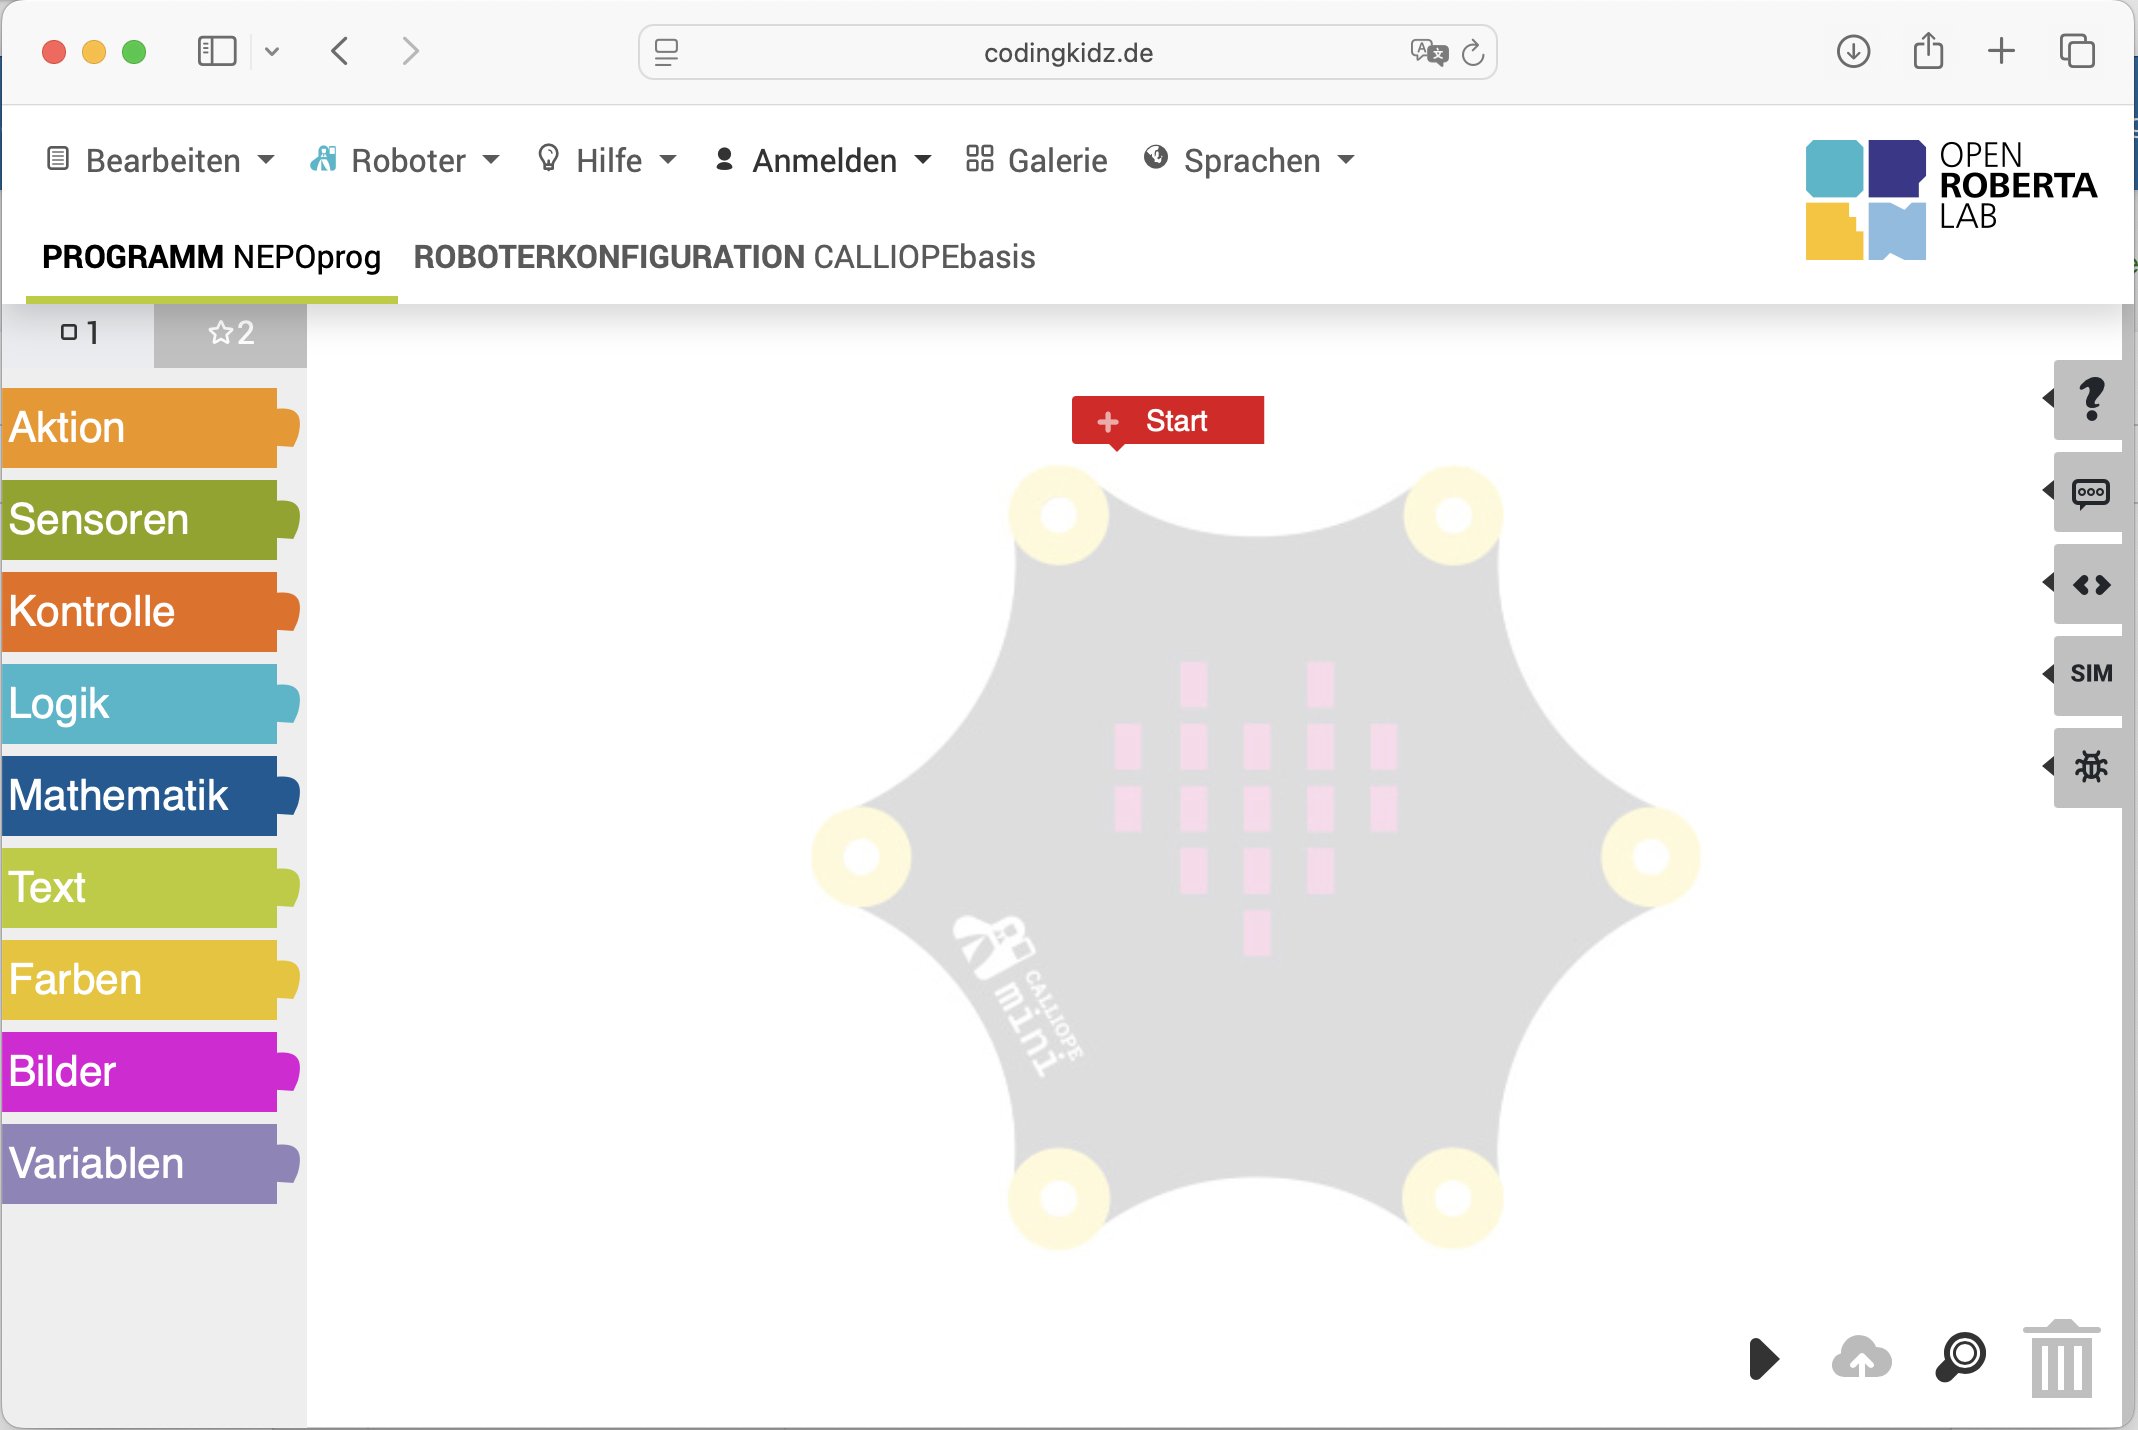2138x1430 pixels.
Task: Reload the page in Safari
Action: point(1472,53)
